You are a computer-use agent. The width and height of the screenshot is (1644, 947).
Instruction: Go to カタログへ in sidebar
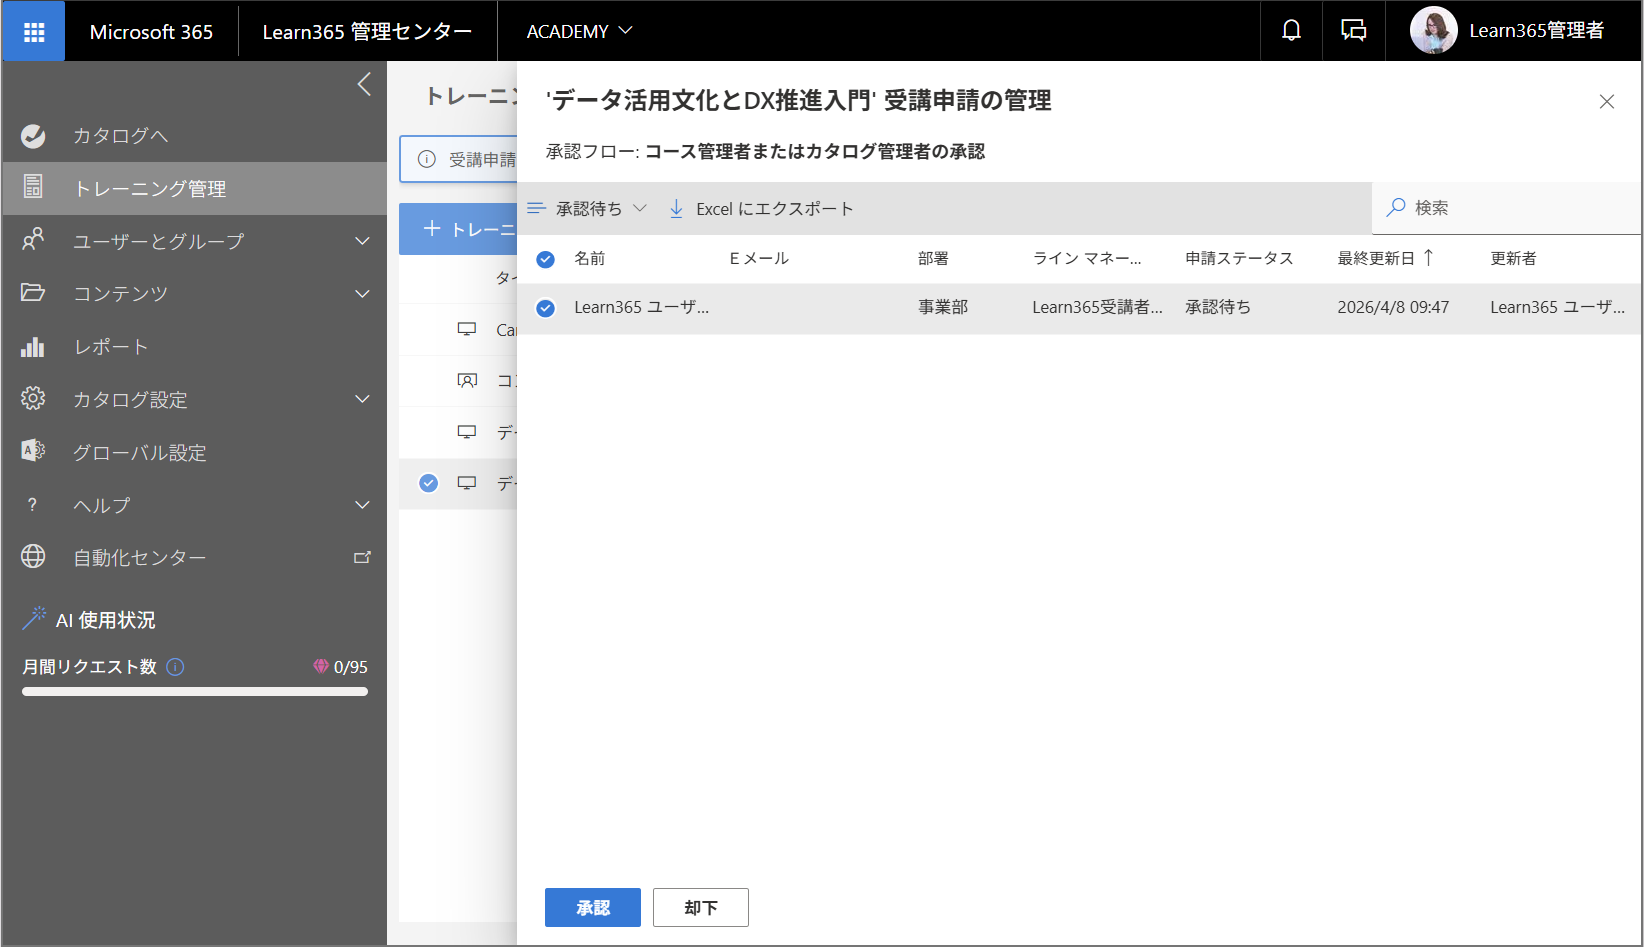click(x=195, y=136)
